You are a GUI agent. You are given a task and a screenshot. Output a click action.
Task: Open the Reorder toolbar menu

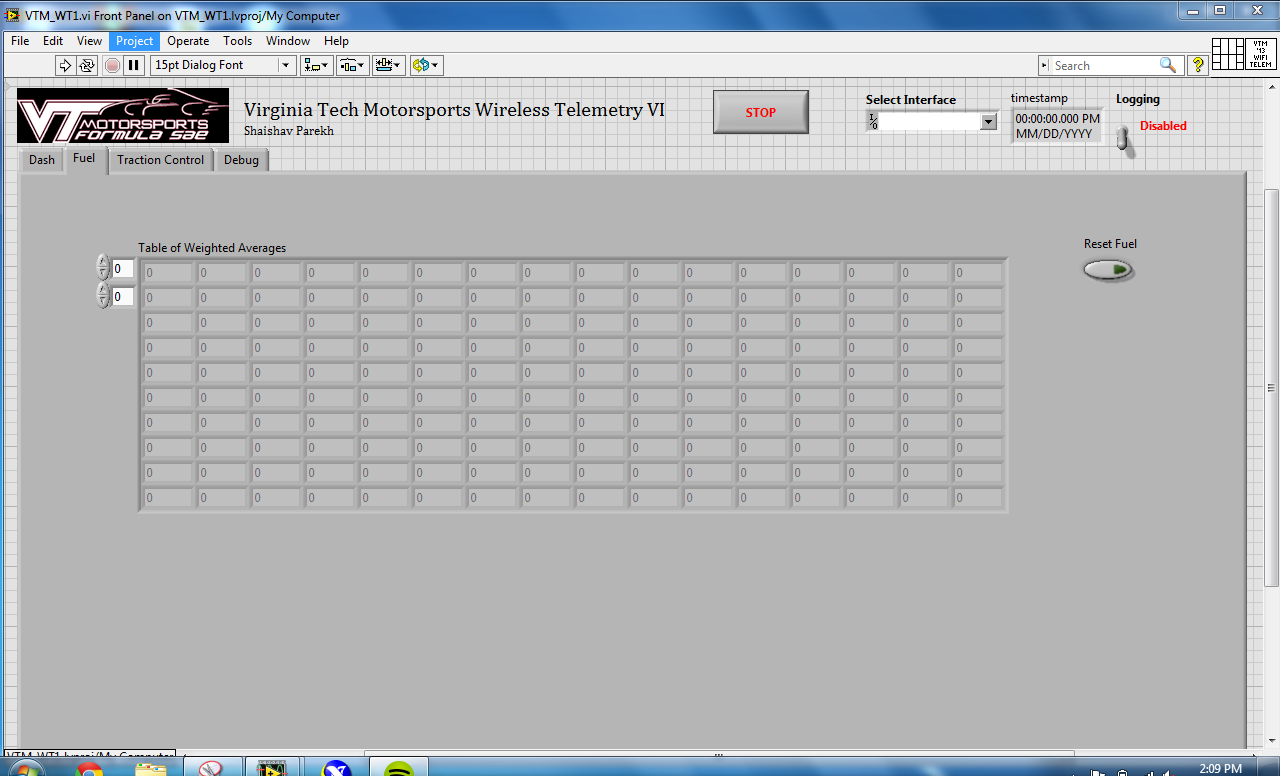pos(426,65)
